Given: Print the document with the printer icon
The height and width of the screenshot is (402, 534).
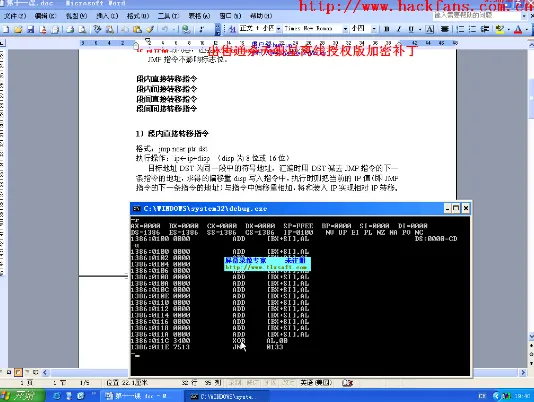Looking at the screenshot, I should 70,29.
